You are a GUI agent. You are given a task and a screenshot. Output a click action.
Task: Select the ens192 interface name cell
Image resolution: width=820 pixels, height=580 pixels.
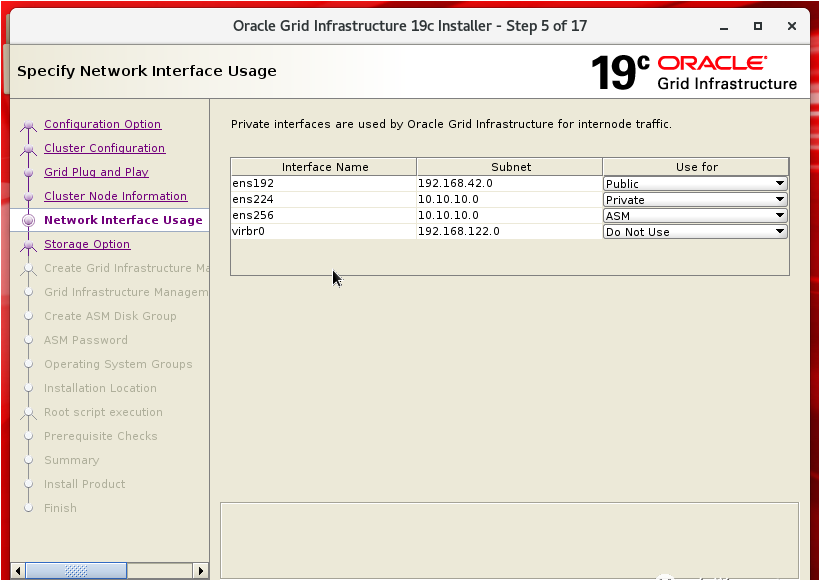tap(323, 184)
